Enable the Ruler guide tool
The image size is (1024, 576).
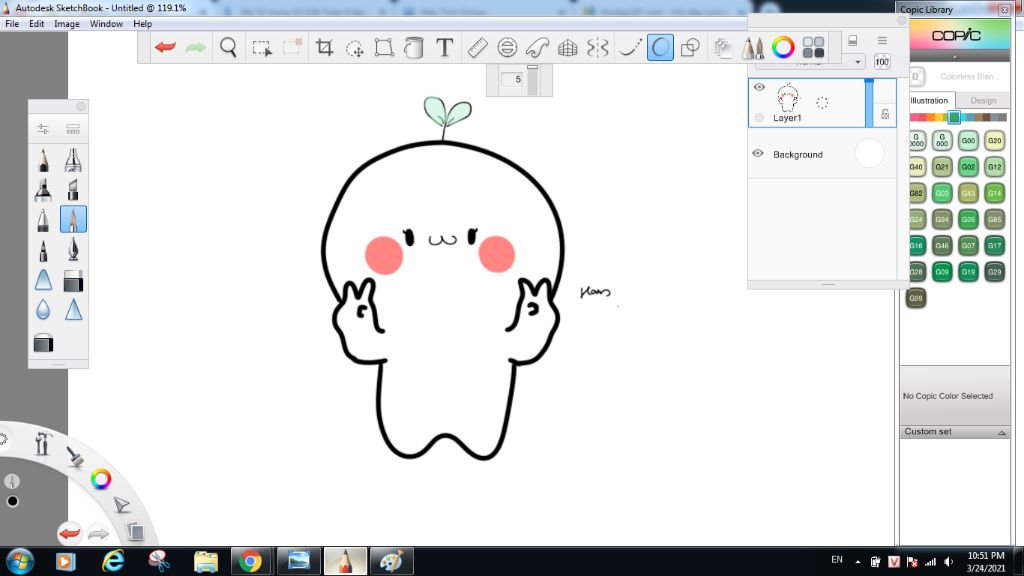477,47
